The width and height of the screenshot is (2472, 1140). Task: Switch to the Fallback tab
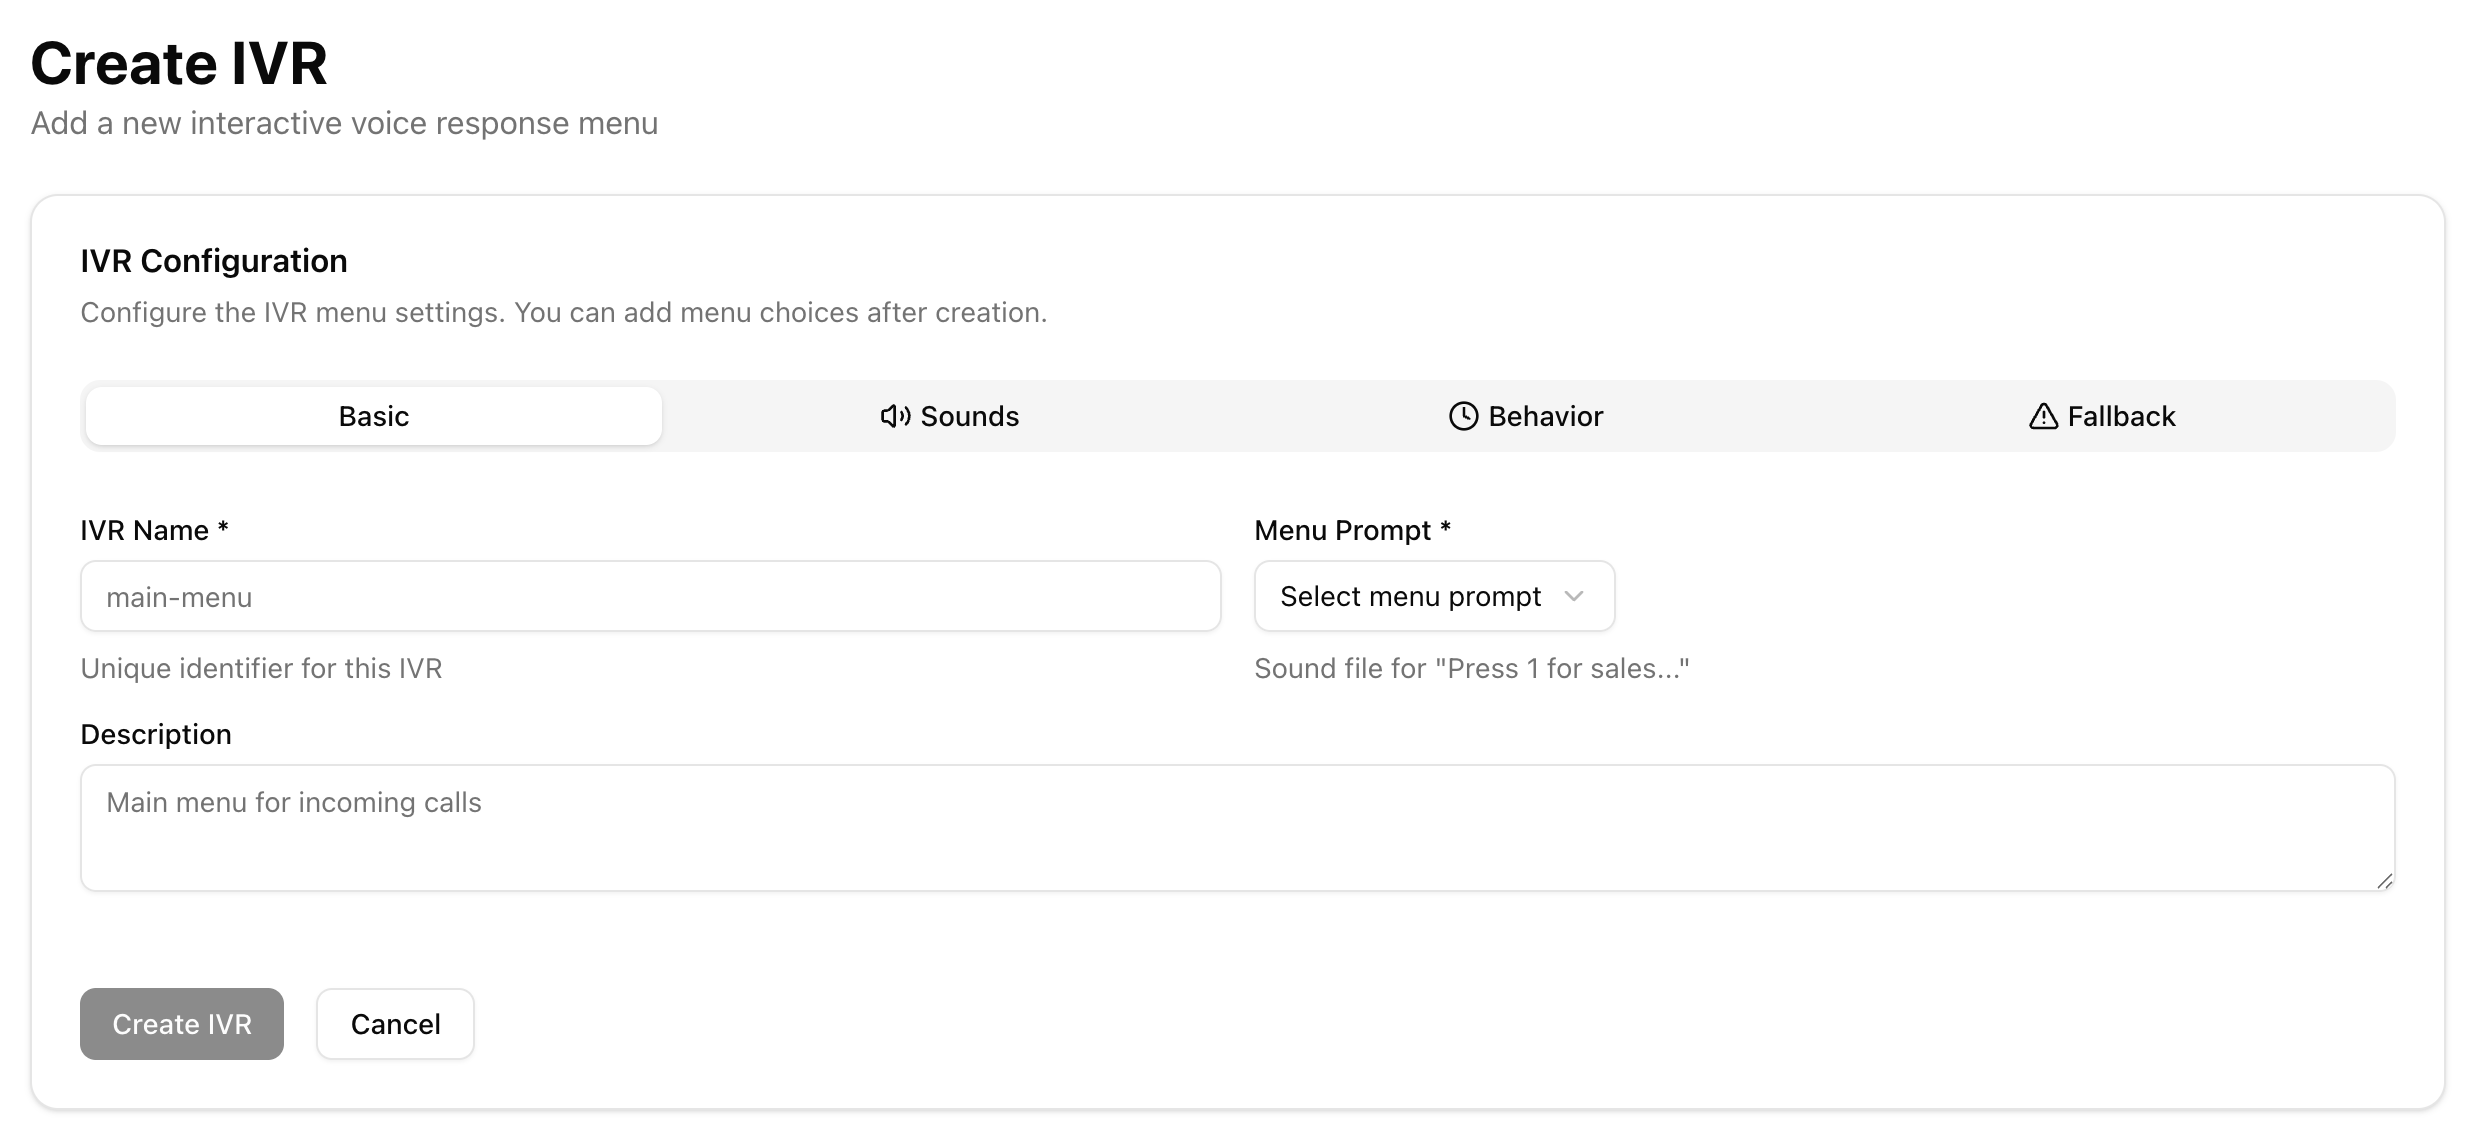(2102, 416)
